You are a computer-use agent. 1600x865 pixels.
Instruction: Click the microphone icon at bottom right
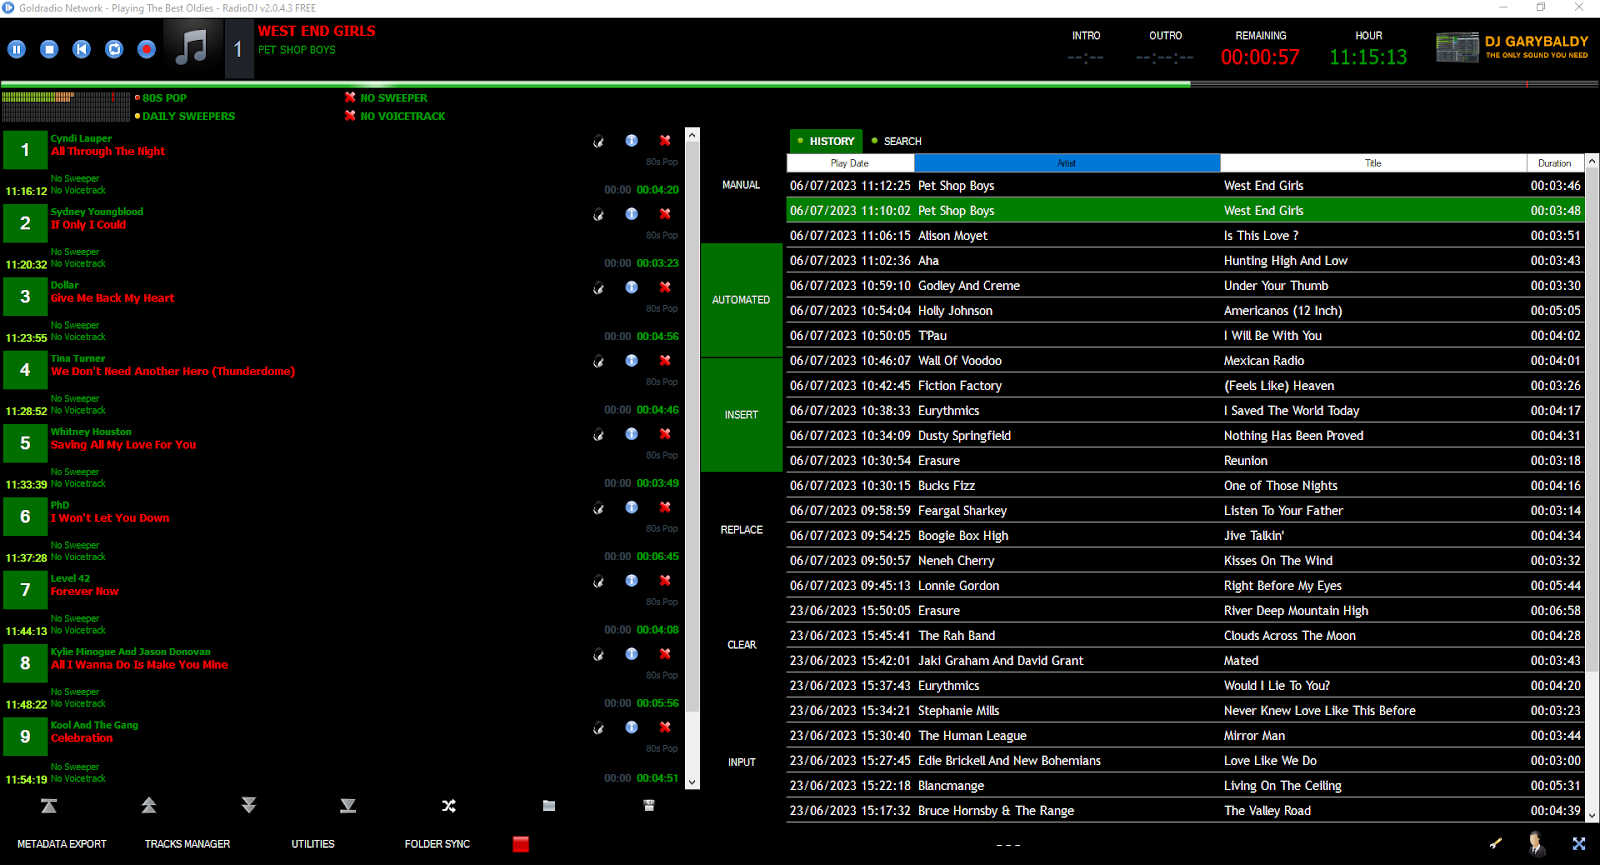[x=1496, y=843]
